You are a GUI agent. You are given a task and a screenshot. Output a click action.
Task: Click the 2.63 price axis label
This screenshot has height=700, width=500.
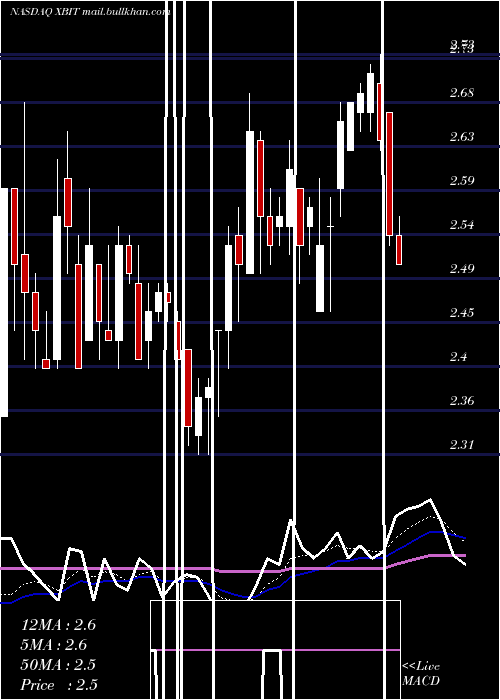pyautogui.click(x=462, y=136)
